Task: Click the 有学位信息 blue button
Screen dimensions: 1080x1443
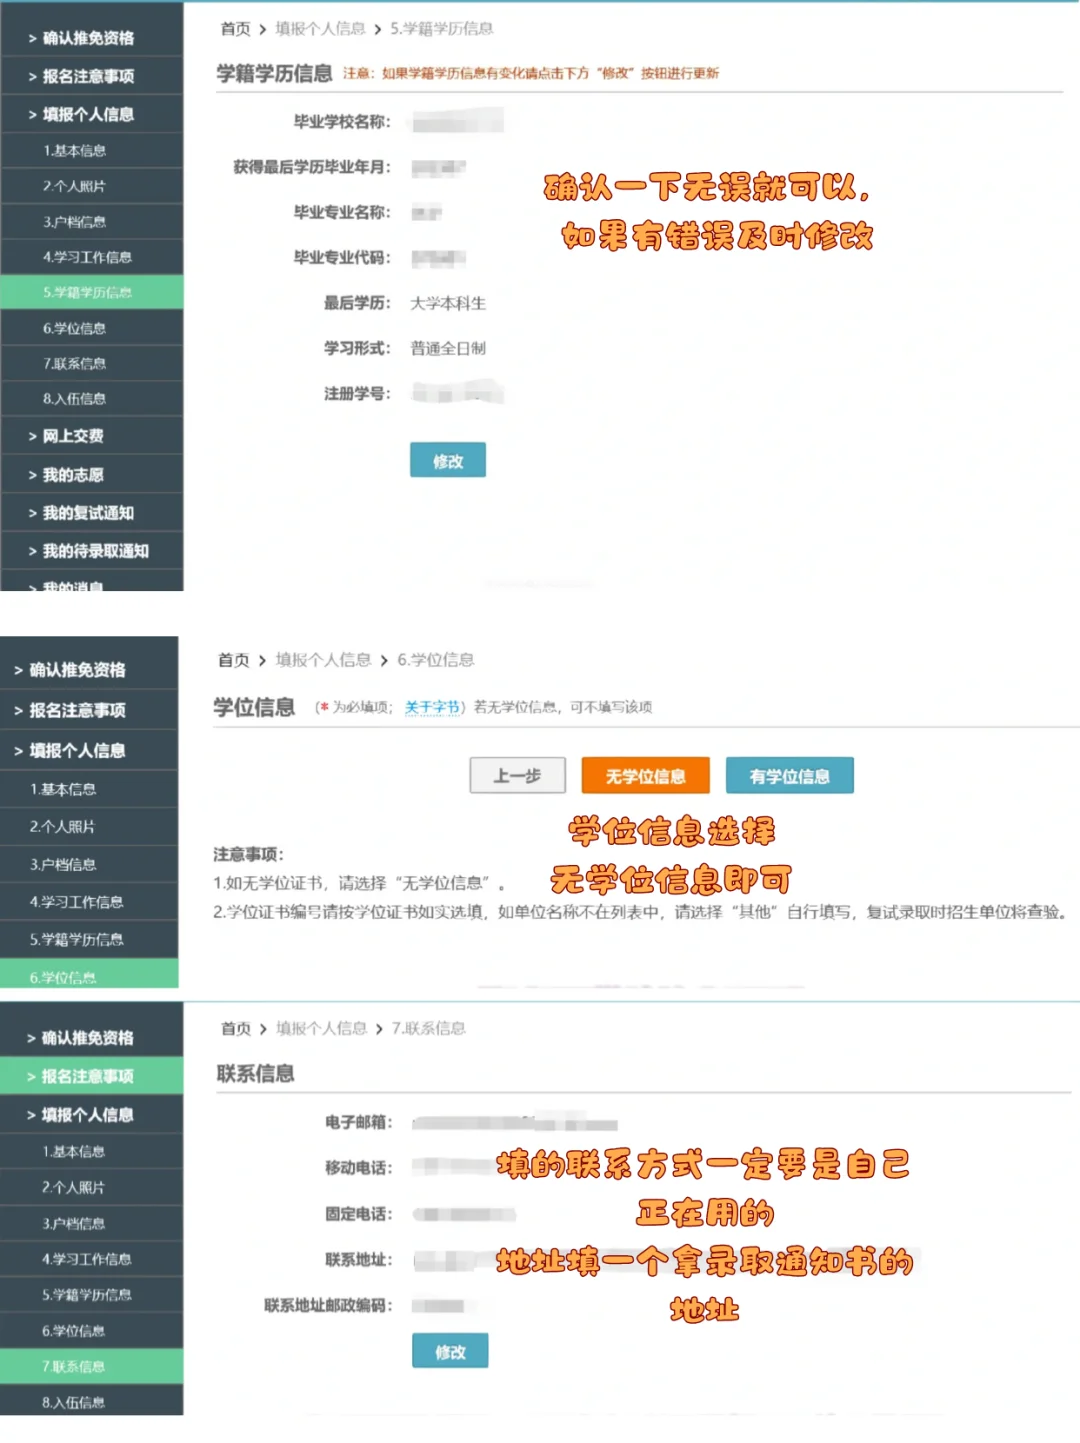Action: point(789,775)
